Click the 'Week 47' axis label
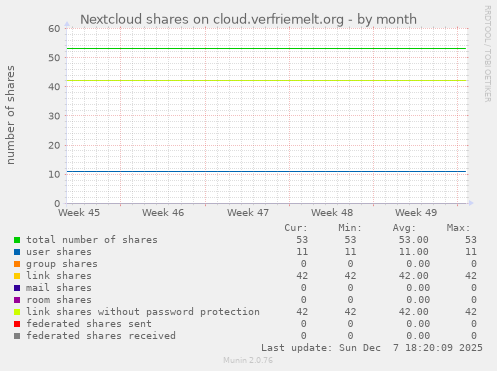The width and height of the screenshot is (497, 371). coord(248,212)
